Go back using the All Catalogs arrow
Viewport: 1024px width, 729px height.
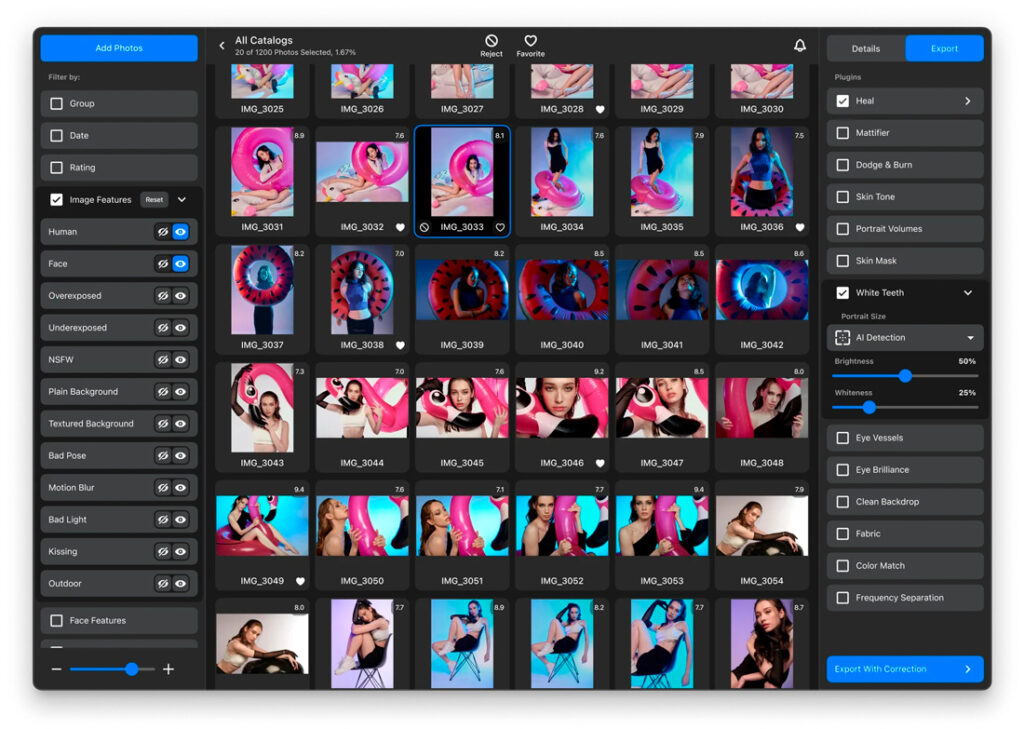pos(222,46)
